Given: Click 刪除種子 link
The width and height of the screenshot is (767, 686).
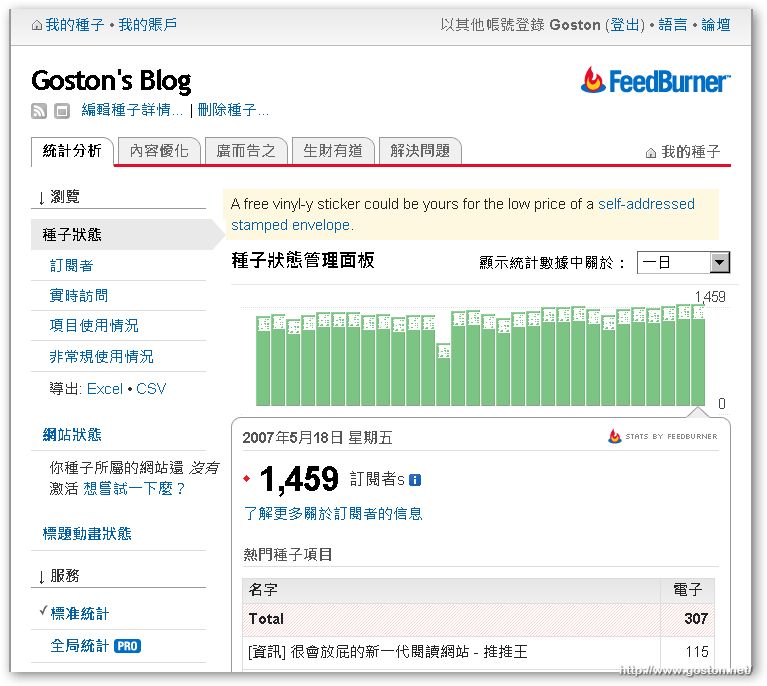Looking at the screenshot, I should [233, 110].
